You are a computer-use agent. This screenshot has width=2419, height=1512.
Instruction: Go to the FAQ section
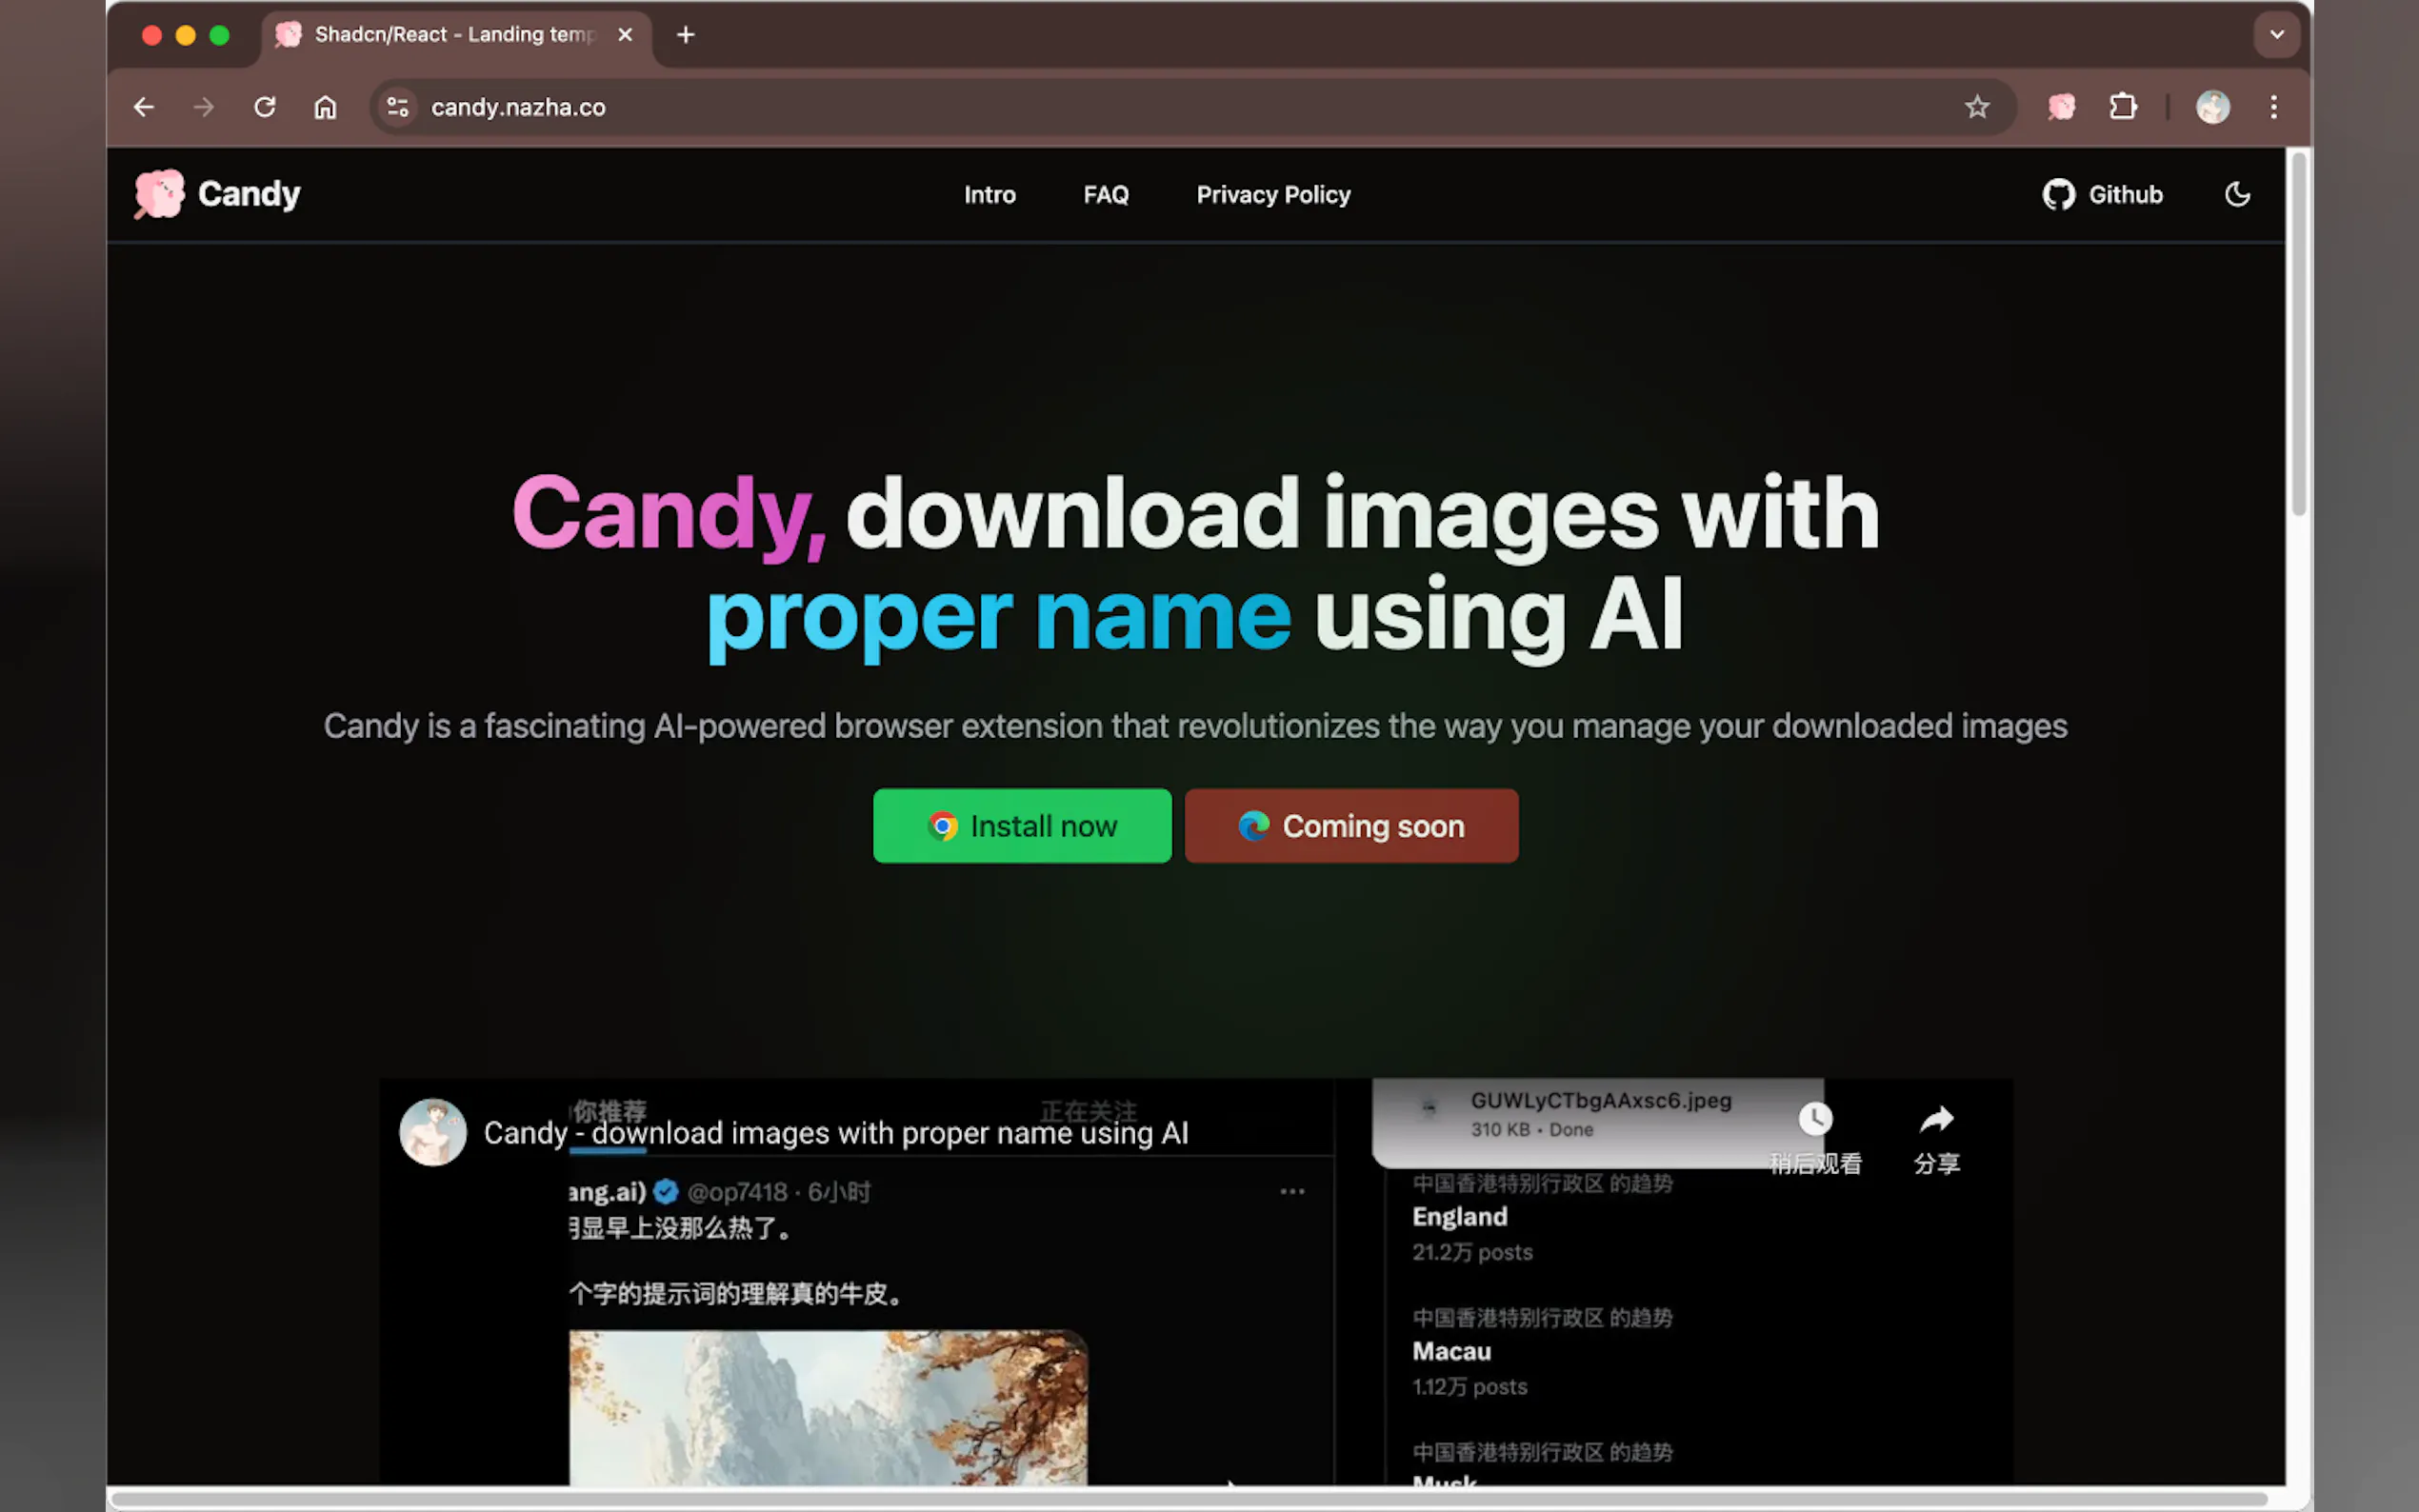pyautogui.click(x=1105, y=195)
